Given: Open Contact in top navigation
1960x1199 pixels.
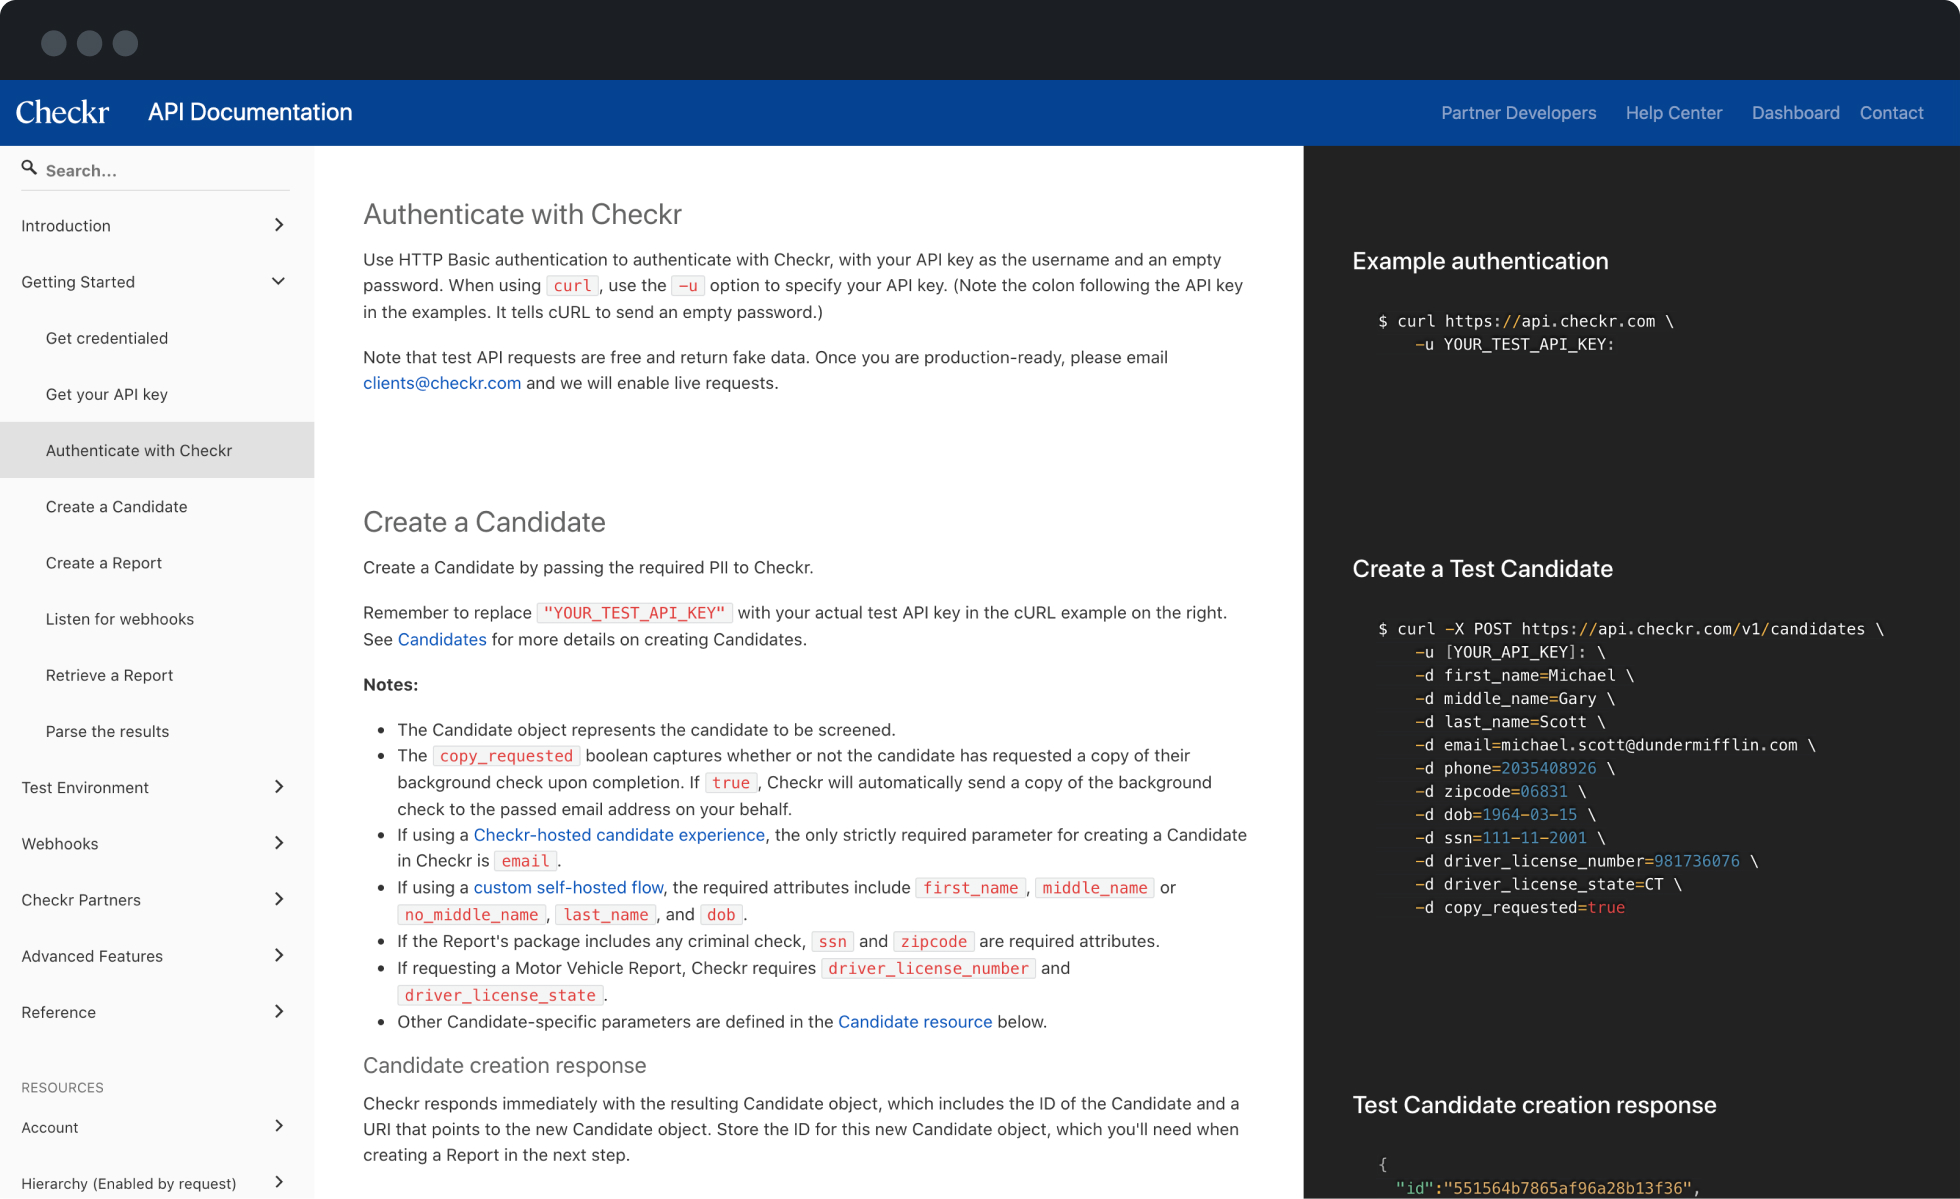Looking at the screenshot, I should point(1892,113).
